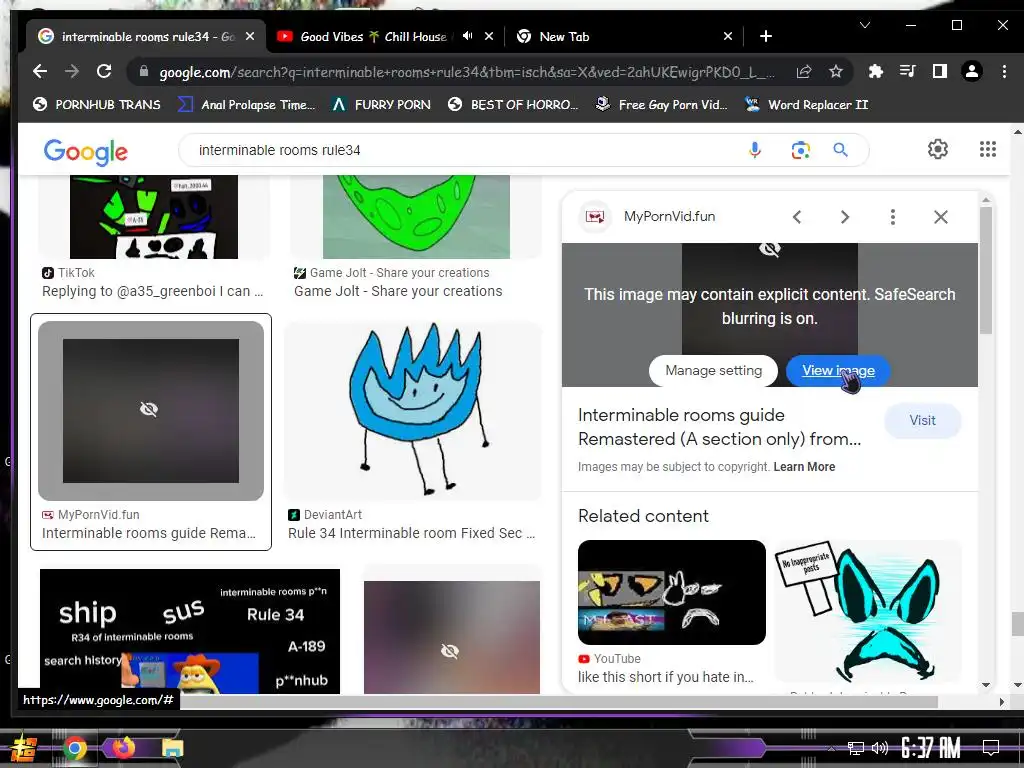
Task: Click the Visit button
Action: coord(922,421)
